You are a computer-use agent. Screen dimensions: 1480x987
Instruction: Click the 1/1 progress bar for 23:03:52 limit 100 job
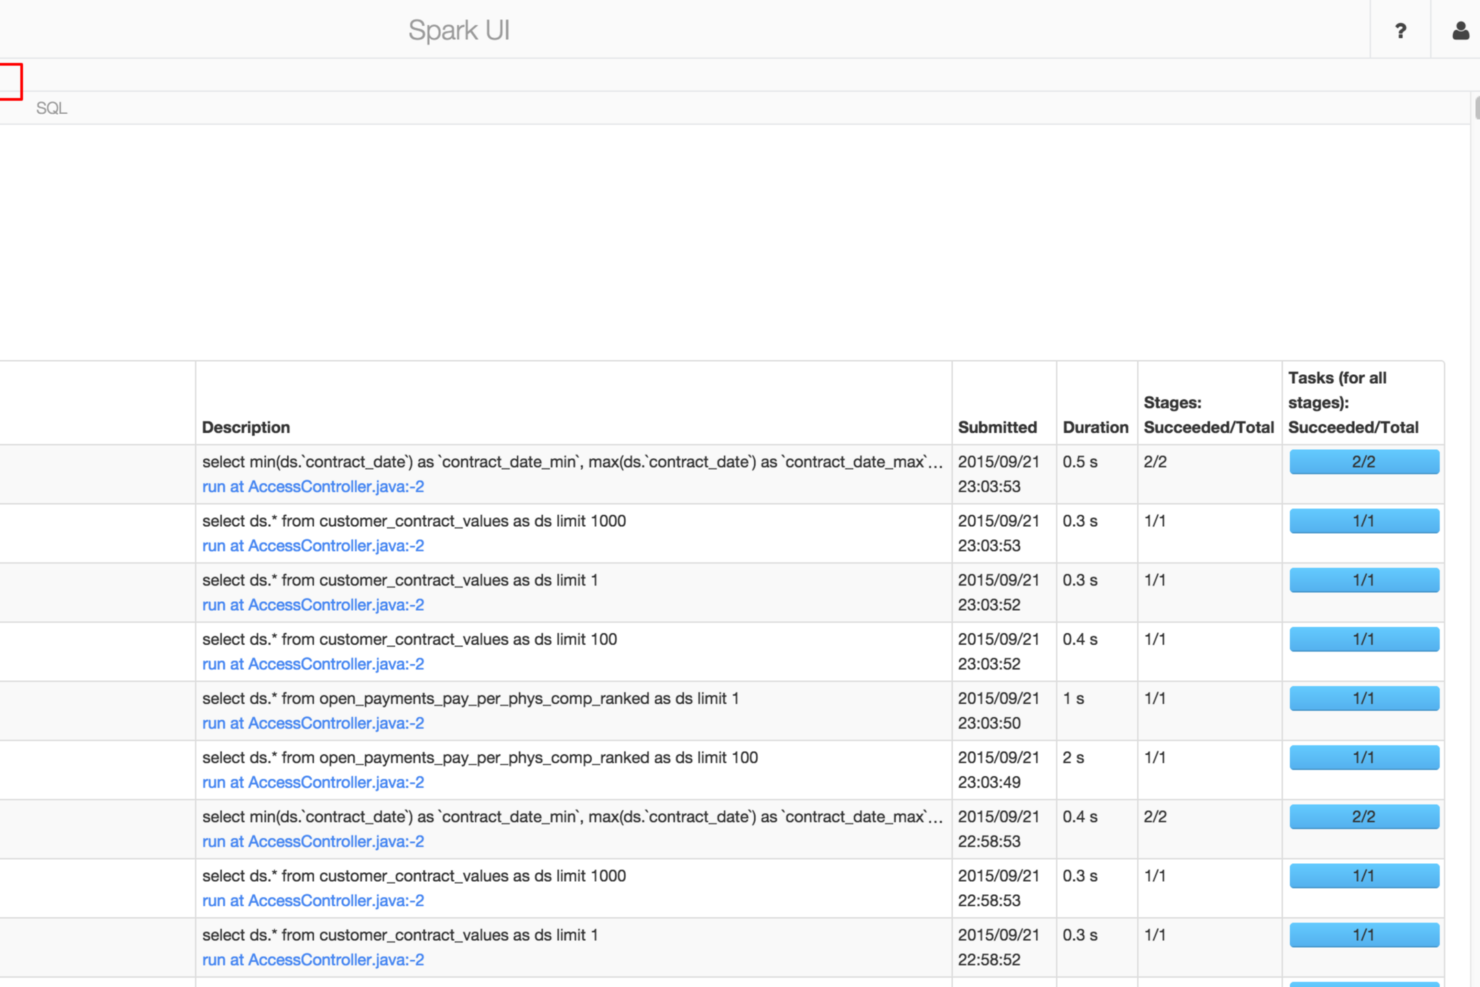(x=1364, y=640)
